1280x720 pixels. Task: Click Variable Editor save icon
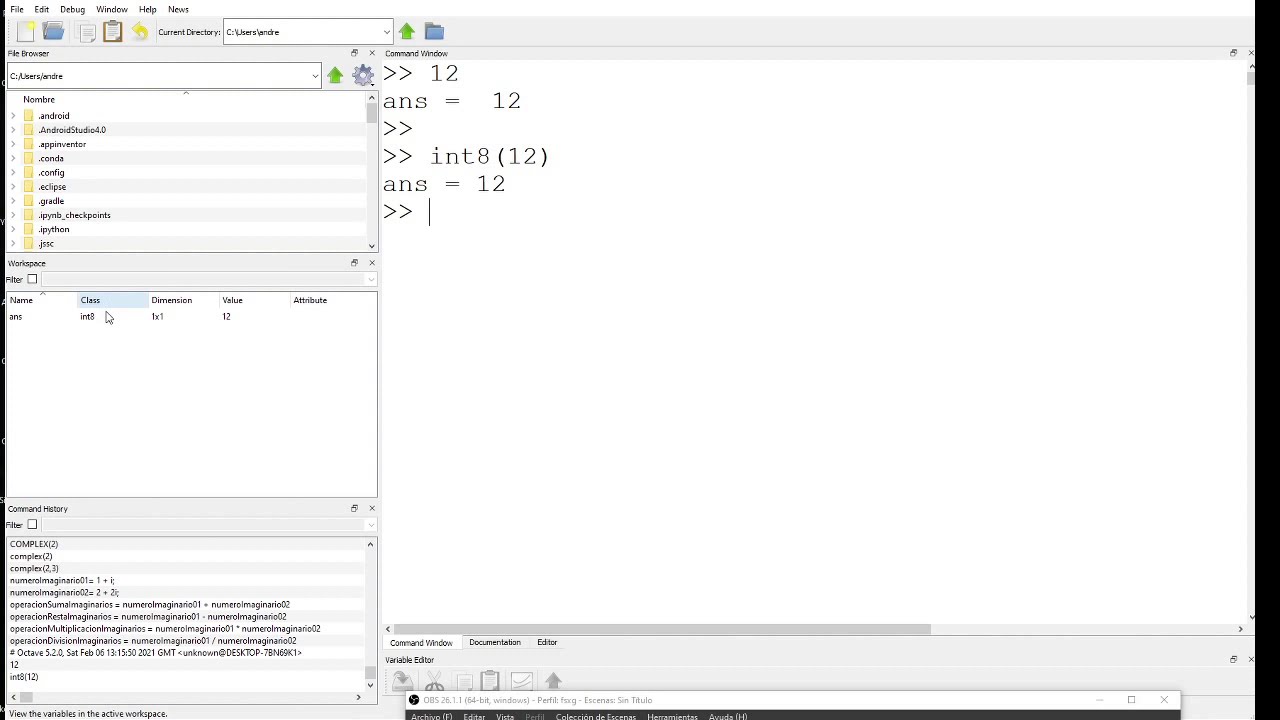pyautogui.click(x=402, y=681)
